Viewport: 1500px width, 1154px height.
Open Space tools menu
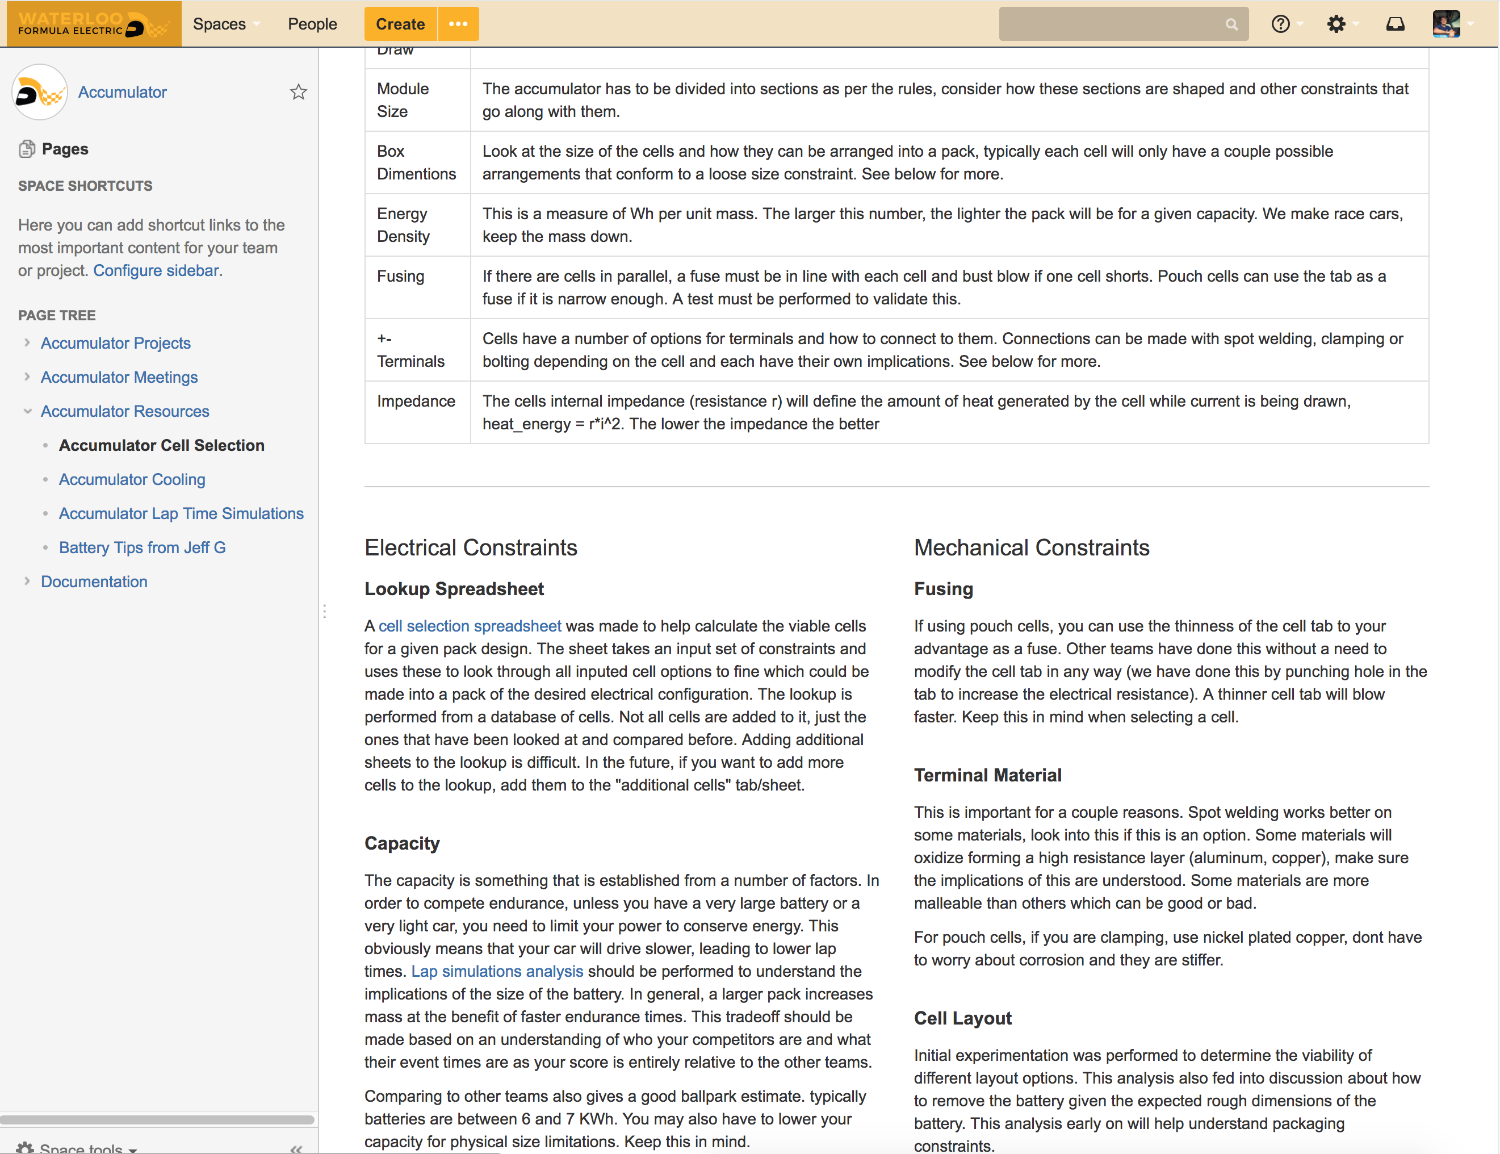click(x=78, y=1147)
